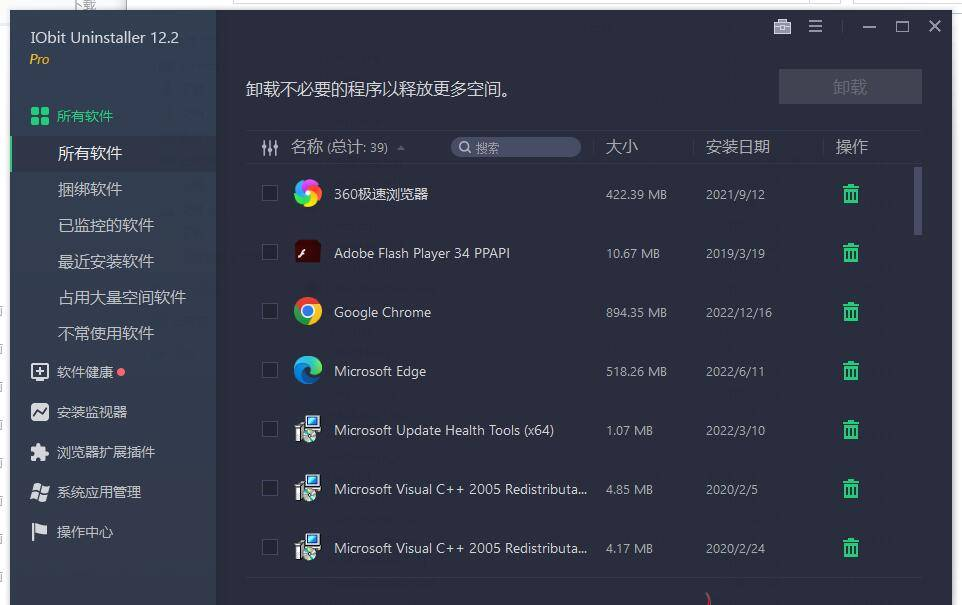Check the 4.17 MB Visual C++ 2005 checkbox

tap(270, 547)
